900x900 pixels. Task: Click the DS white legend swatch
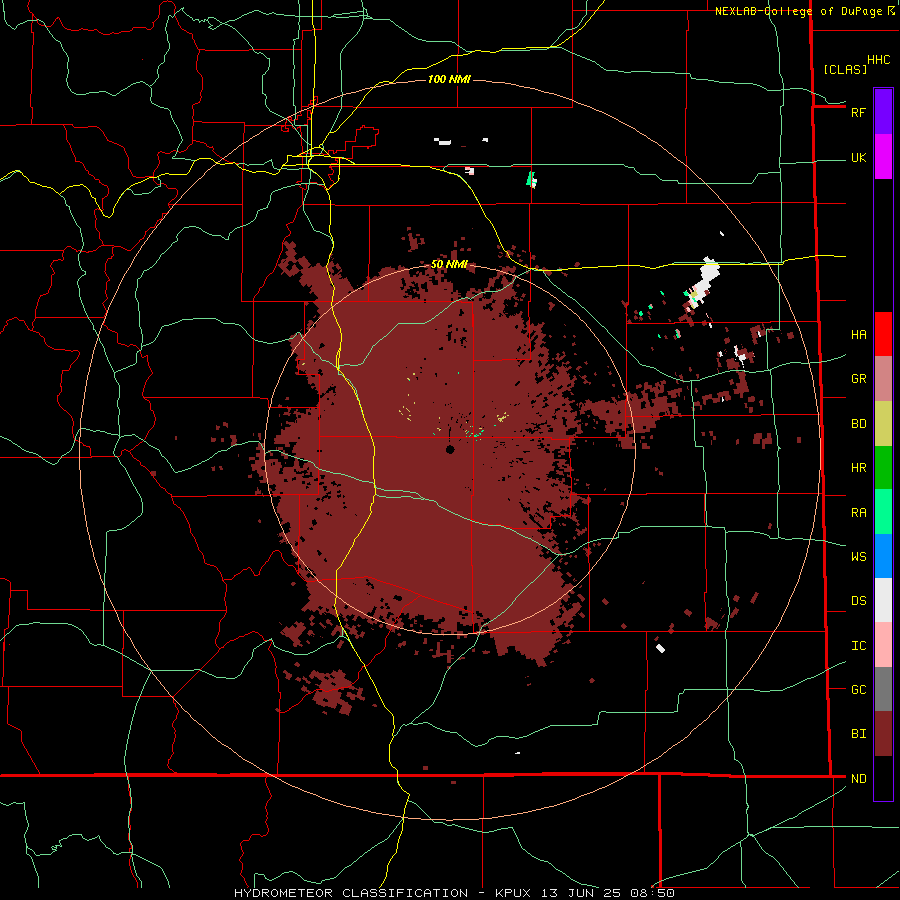[x=883, y=600]
